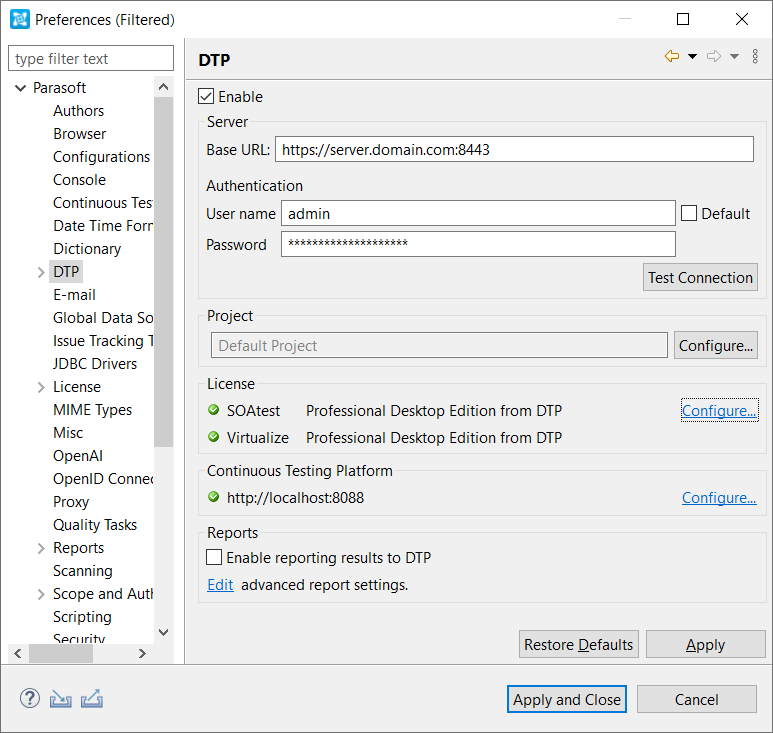This screenshot has height=733, width=773.
Task: Open the three-dot view menu icon
Action: tap(755, 56)
